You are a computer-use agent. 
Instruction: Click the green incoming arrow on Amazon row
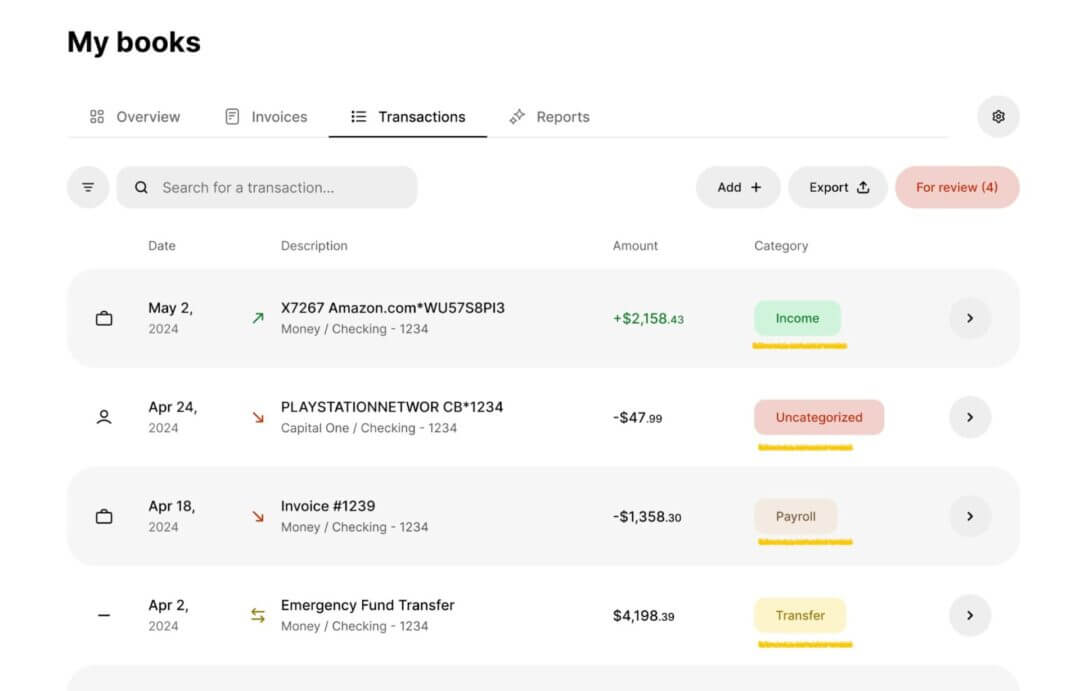click(258, 318)
